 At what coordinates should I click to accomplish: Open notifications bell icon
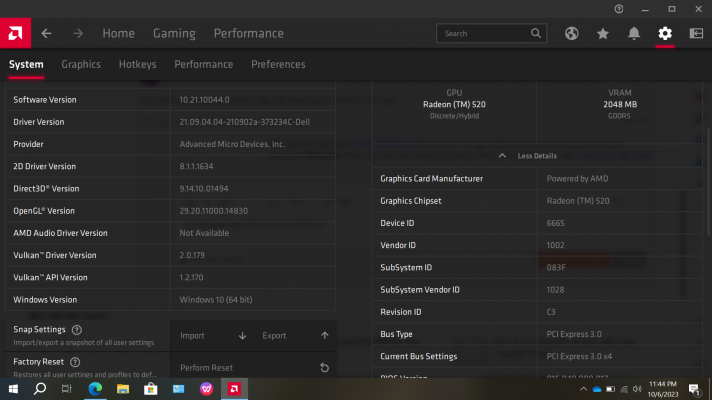coord(634,33)
